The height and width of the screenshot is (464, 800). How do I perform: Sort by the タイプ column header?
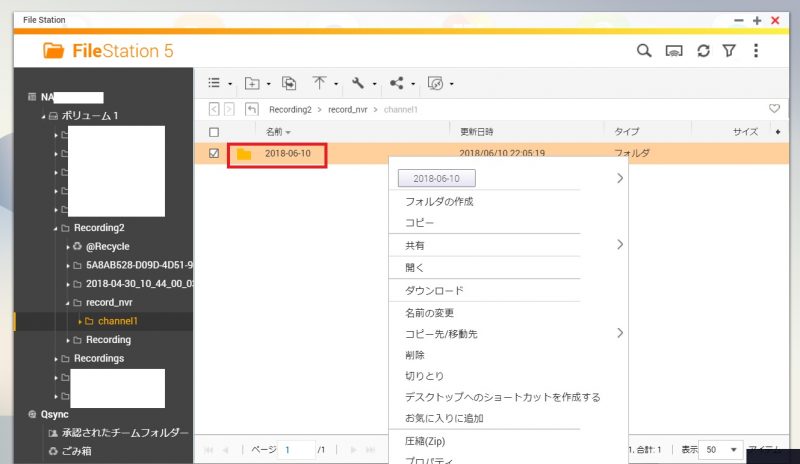point(627,132)
